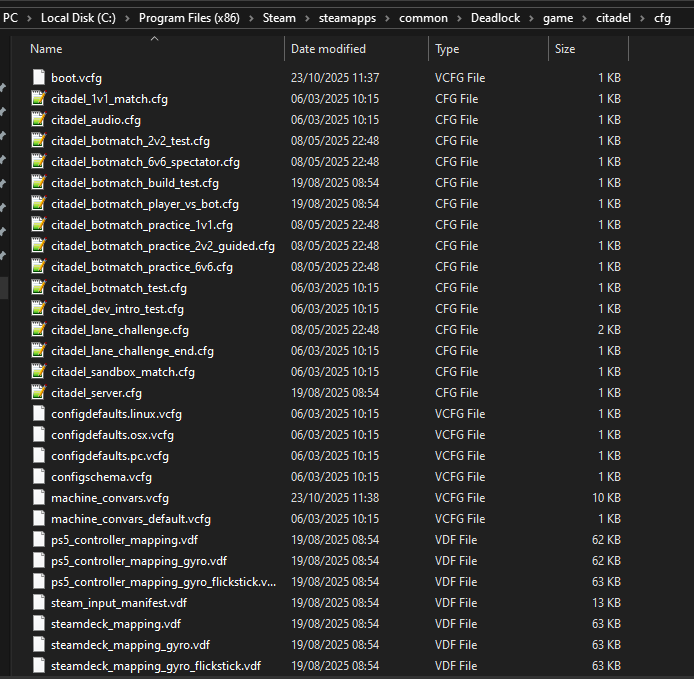Viewport: 694px width, 679px height.
Task: Click the citadel_lane_challenge.cfg file icon
Action: click(x=39, y=329)
